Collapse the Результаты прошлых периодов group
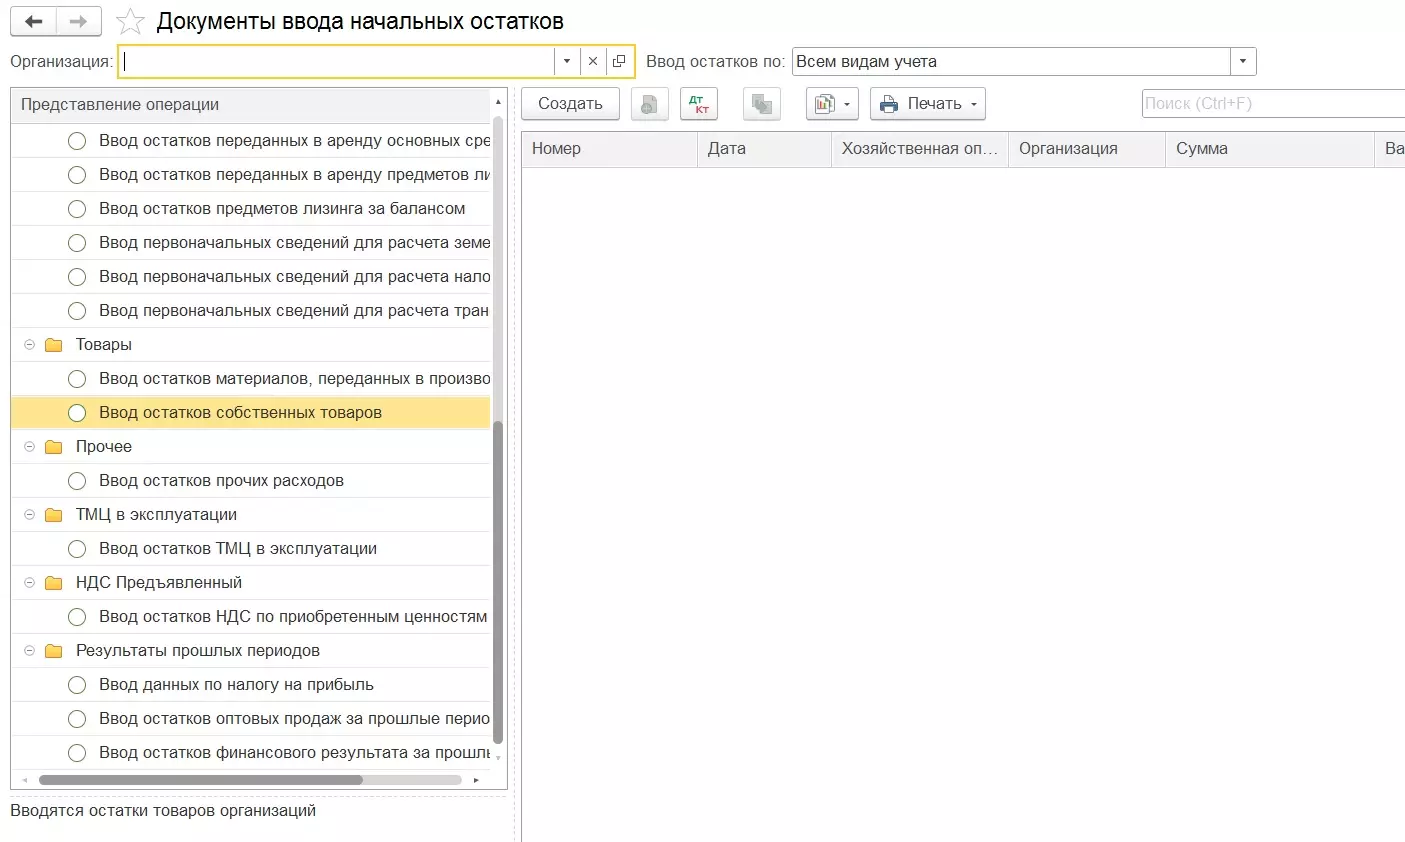The image size is (1405, 842). click(29, 651)
